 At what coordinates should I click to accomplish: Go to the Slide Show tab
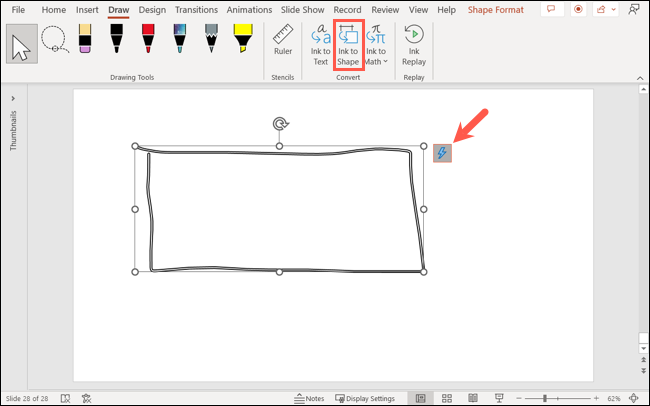pos(303,10)
